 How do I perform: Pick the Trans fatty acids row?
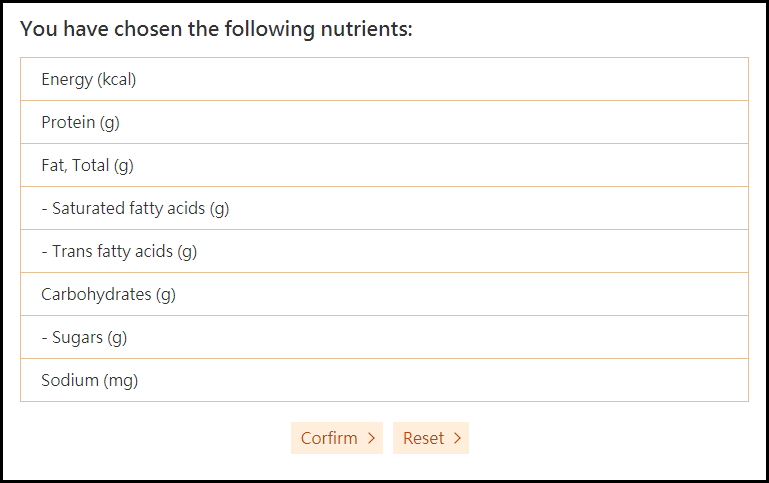tap(384, 252)
